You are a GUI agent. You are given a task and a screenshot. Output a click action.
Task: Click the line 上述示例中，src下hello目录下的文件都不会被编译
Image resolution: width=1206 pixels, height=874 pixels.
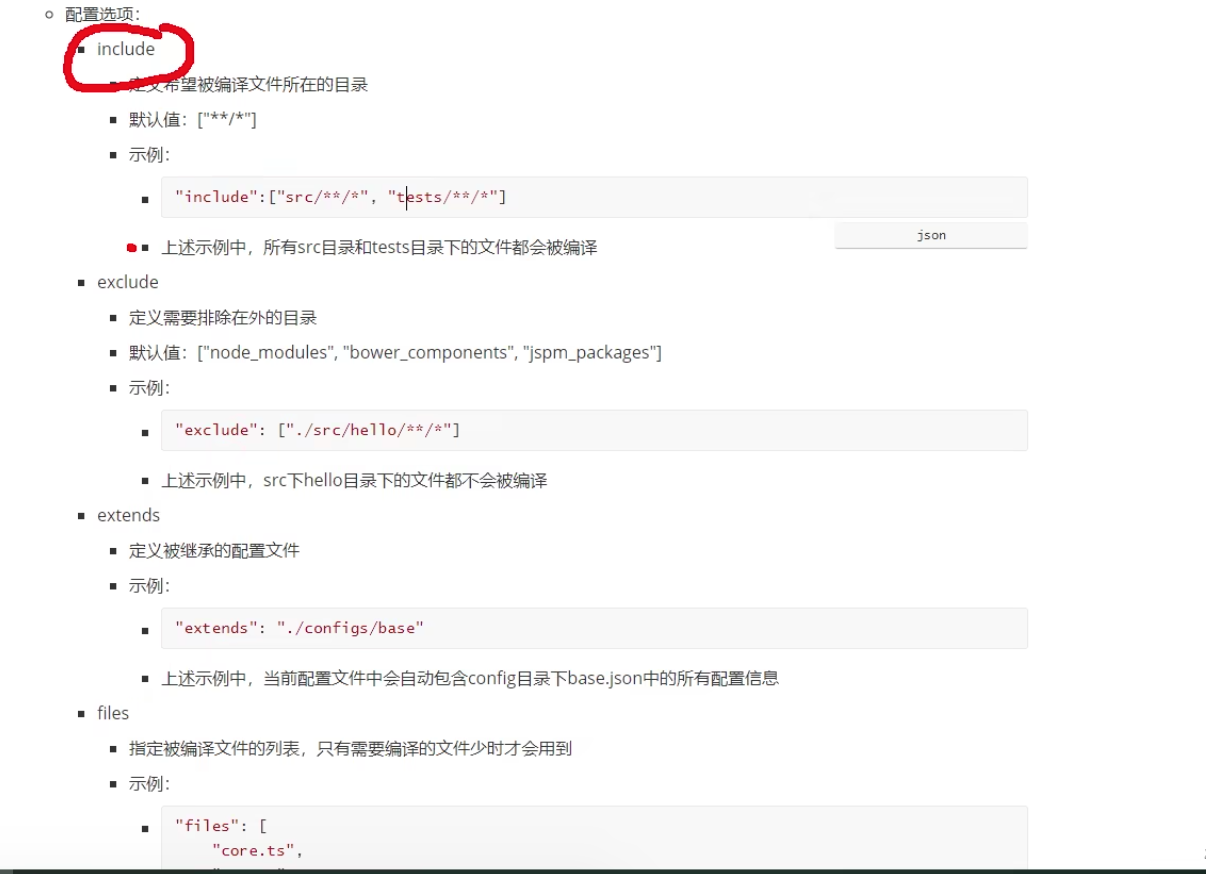(354, 481)
